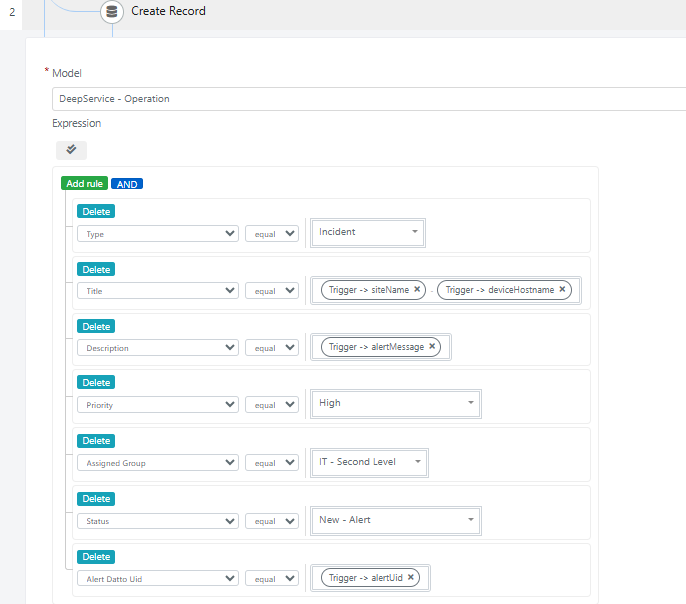Remove the Trigger -> alertUid token

tap(410, 577)
